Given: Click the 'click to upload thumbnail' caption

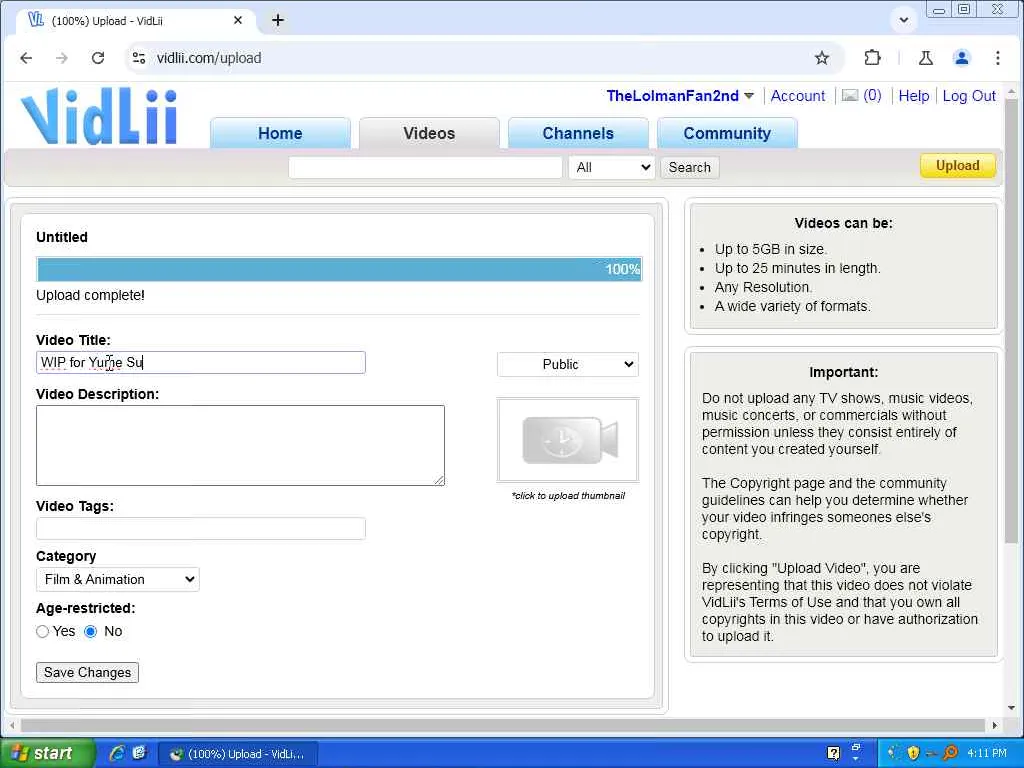Looking at the screenshot, I should pos(568,496).
